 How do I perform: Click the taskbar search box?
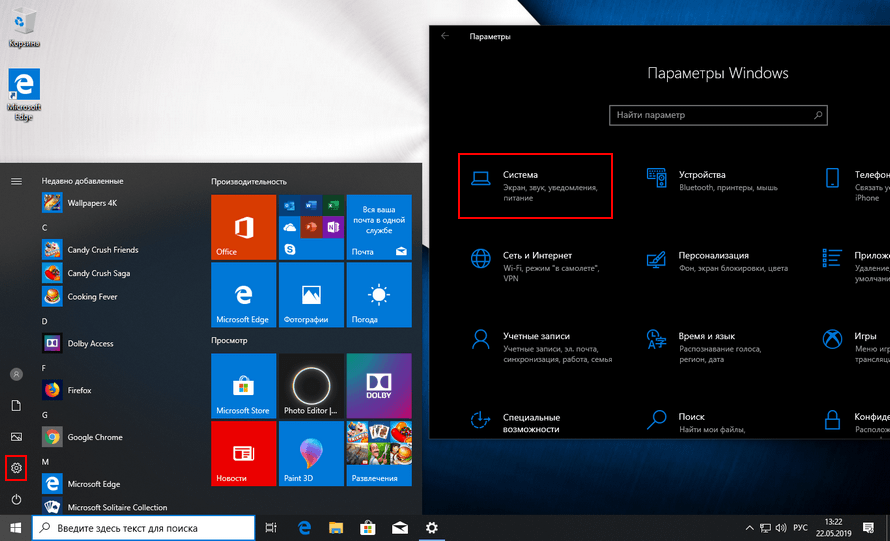(x=144, y=528)
